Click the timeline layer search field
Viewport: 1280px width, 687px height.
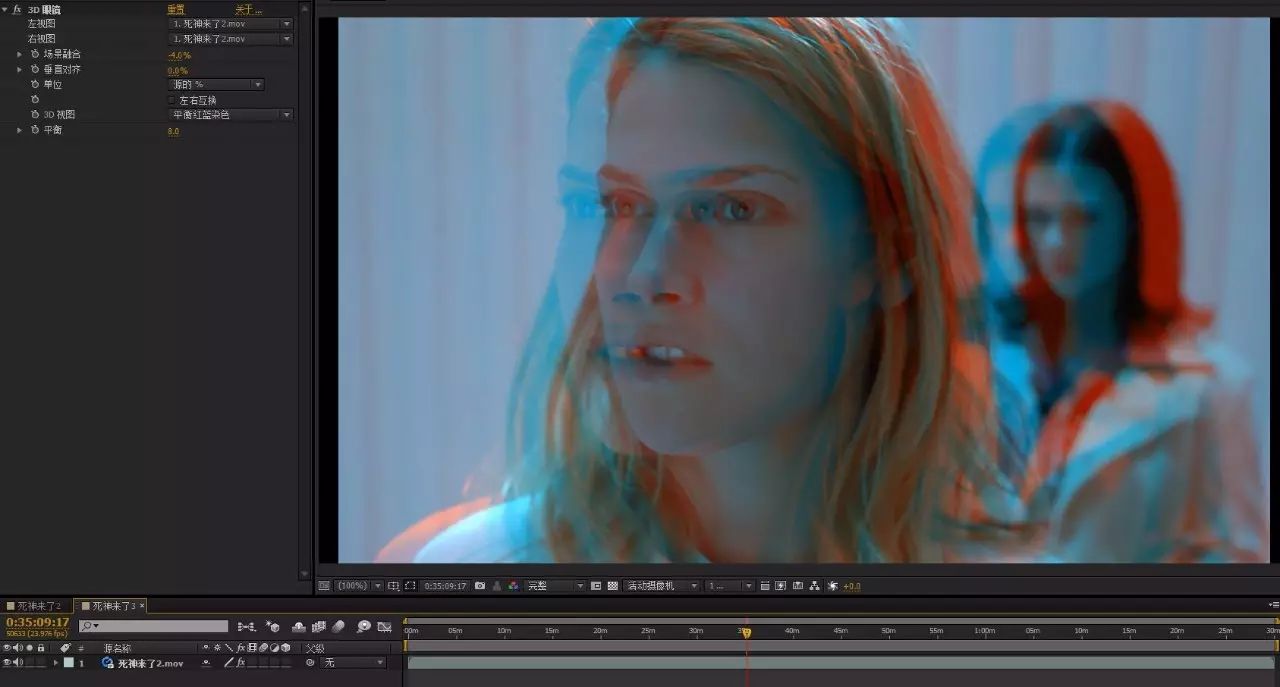pyautogui.click(x=153, y=627)
